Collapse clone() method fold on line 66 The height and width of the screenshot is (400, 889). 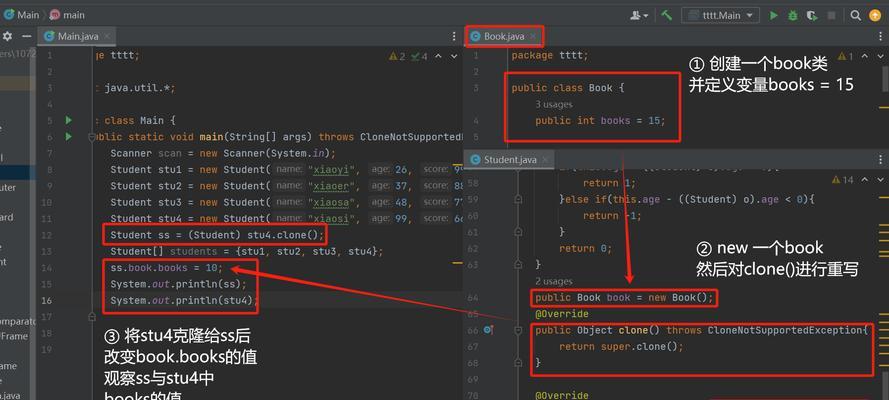point(518,330)
